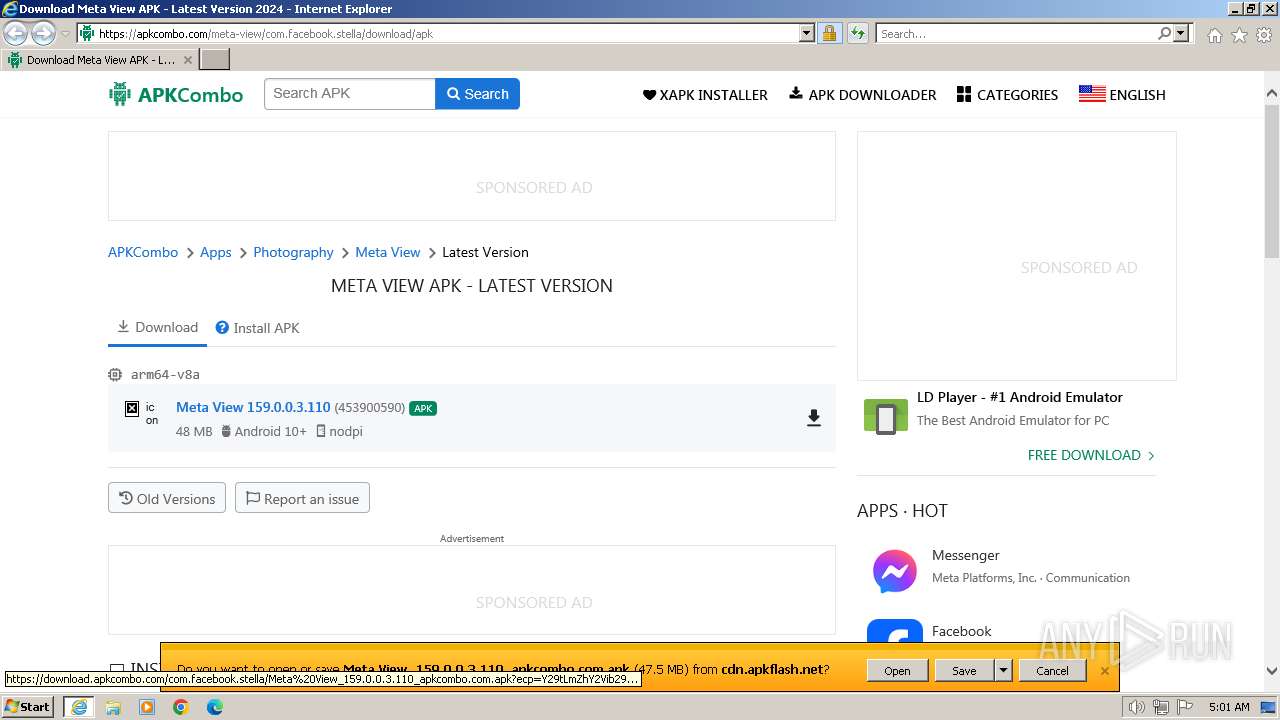Click the download arrow icon for Meta View

pyautogui.click(x=814, y=418)
